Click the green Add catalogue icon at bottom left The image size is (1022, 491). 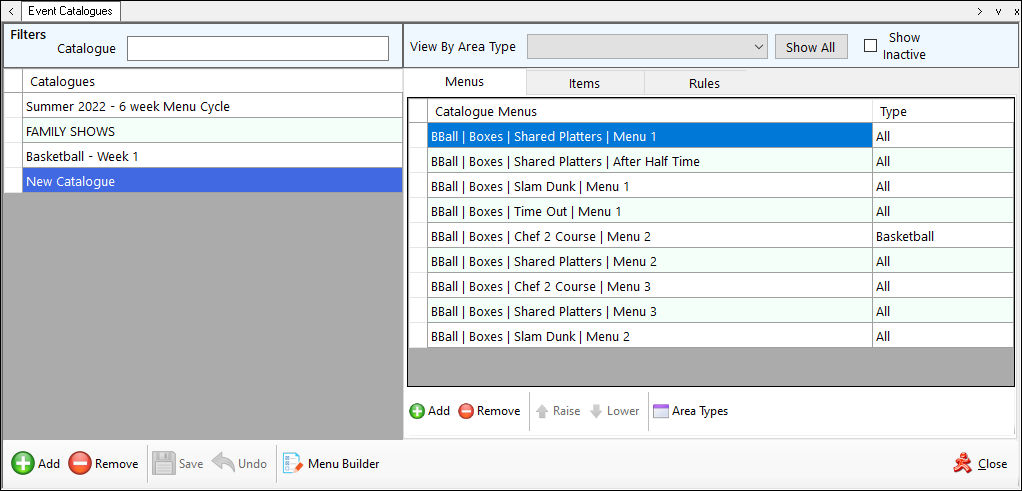[22, 464]
